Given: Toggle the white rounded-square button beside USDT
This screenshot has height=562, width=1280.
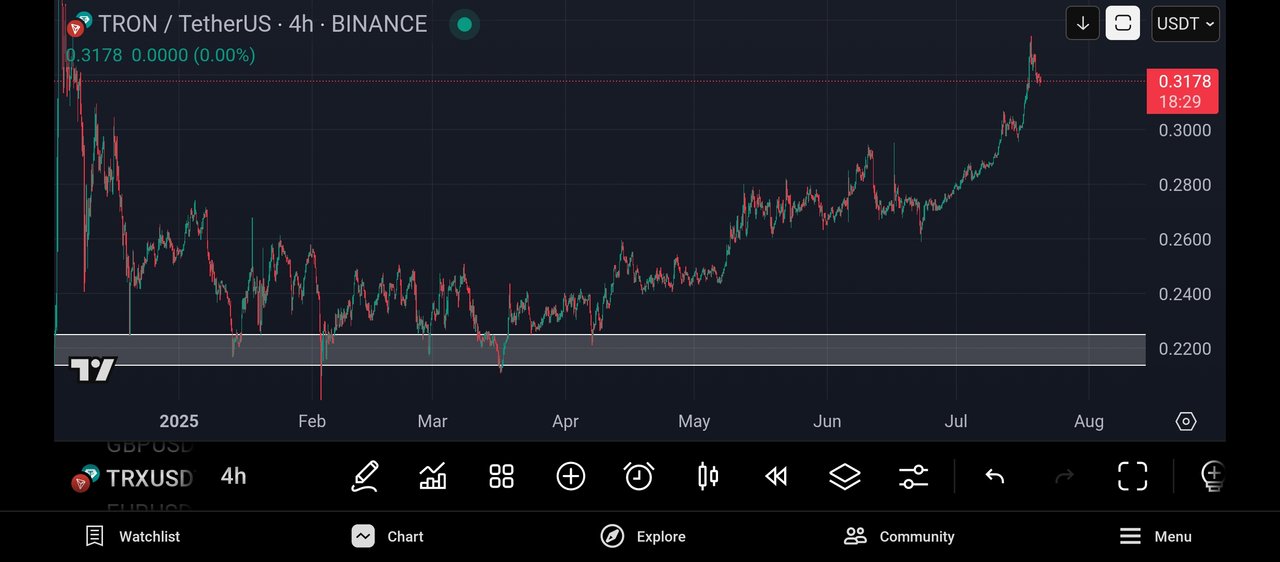Looking at the screenshot, I should (1123, 23).
